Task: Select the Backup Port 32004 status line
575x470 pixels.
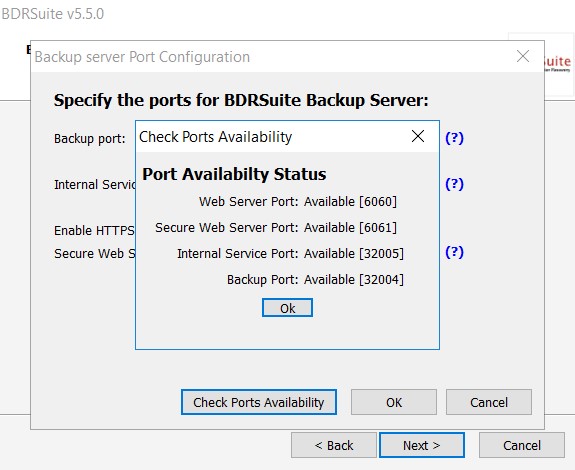Action: pos(315,280)
